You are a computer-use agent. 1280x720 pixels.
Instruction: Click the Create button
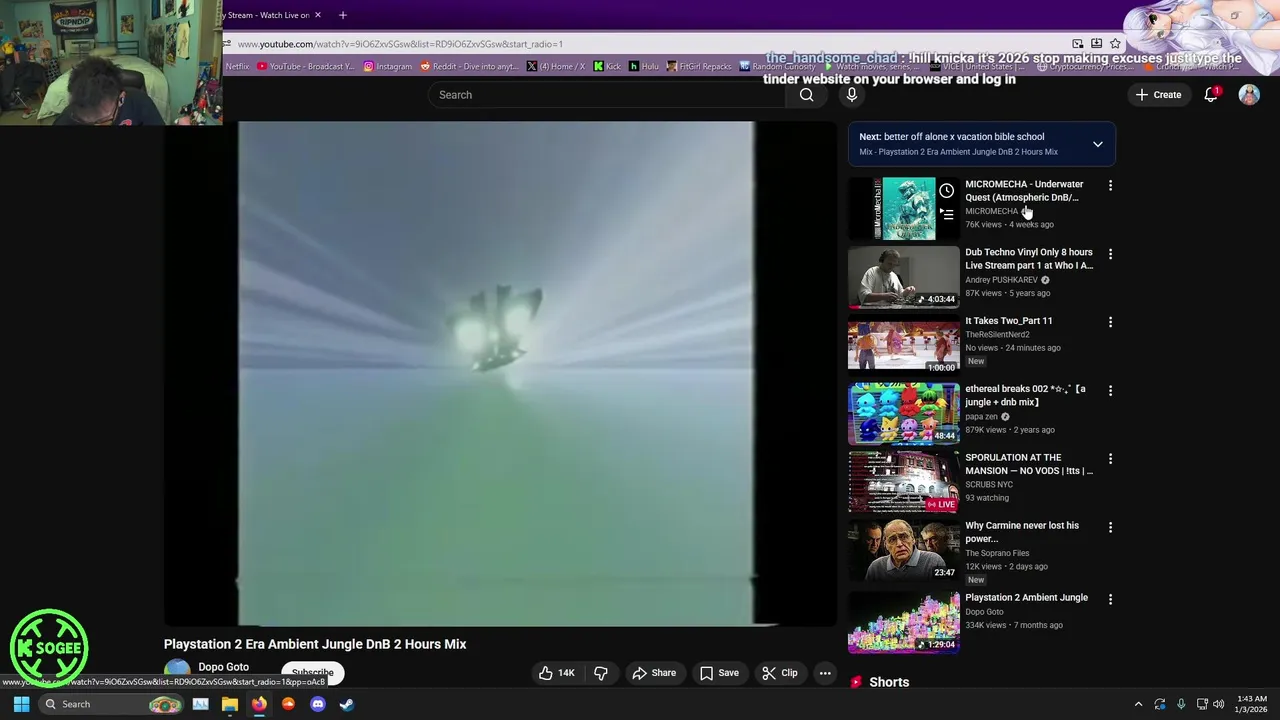click(1157, 95)
